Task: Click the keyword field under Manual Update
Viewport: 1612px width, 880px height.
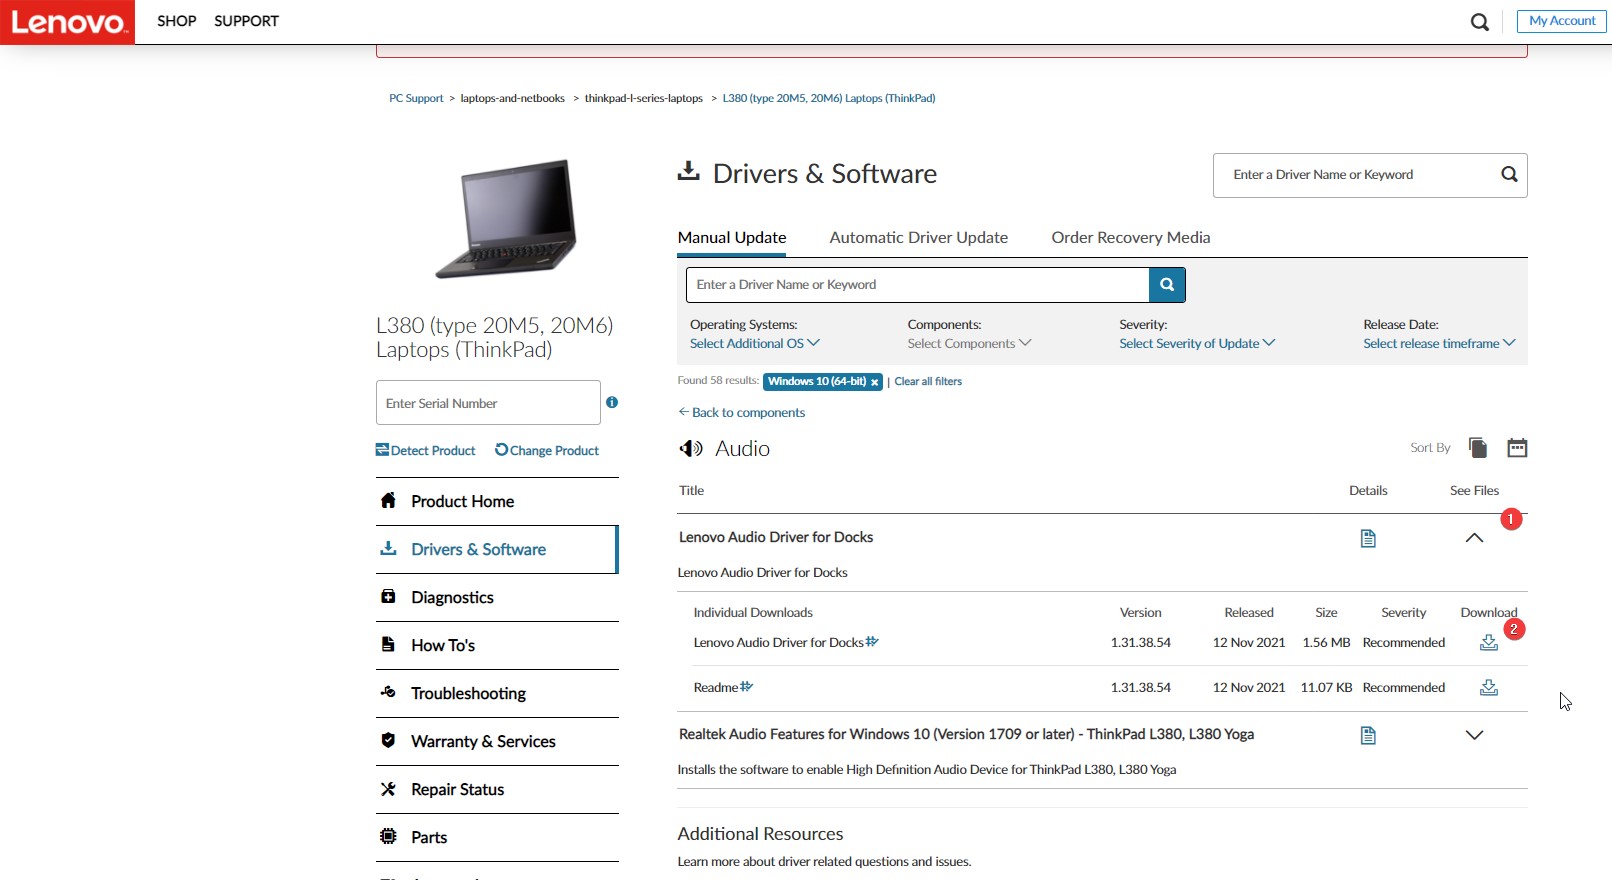Action: pyautogui.click(x=917, y=285)
